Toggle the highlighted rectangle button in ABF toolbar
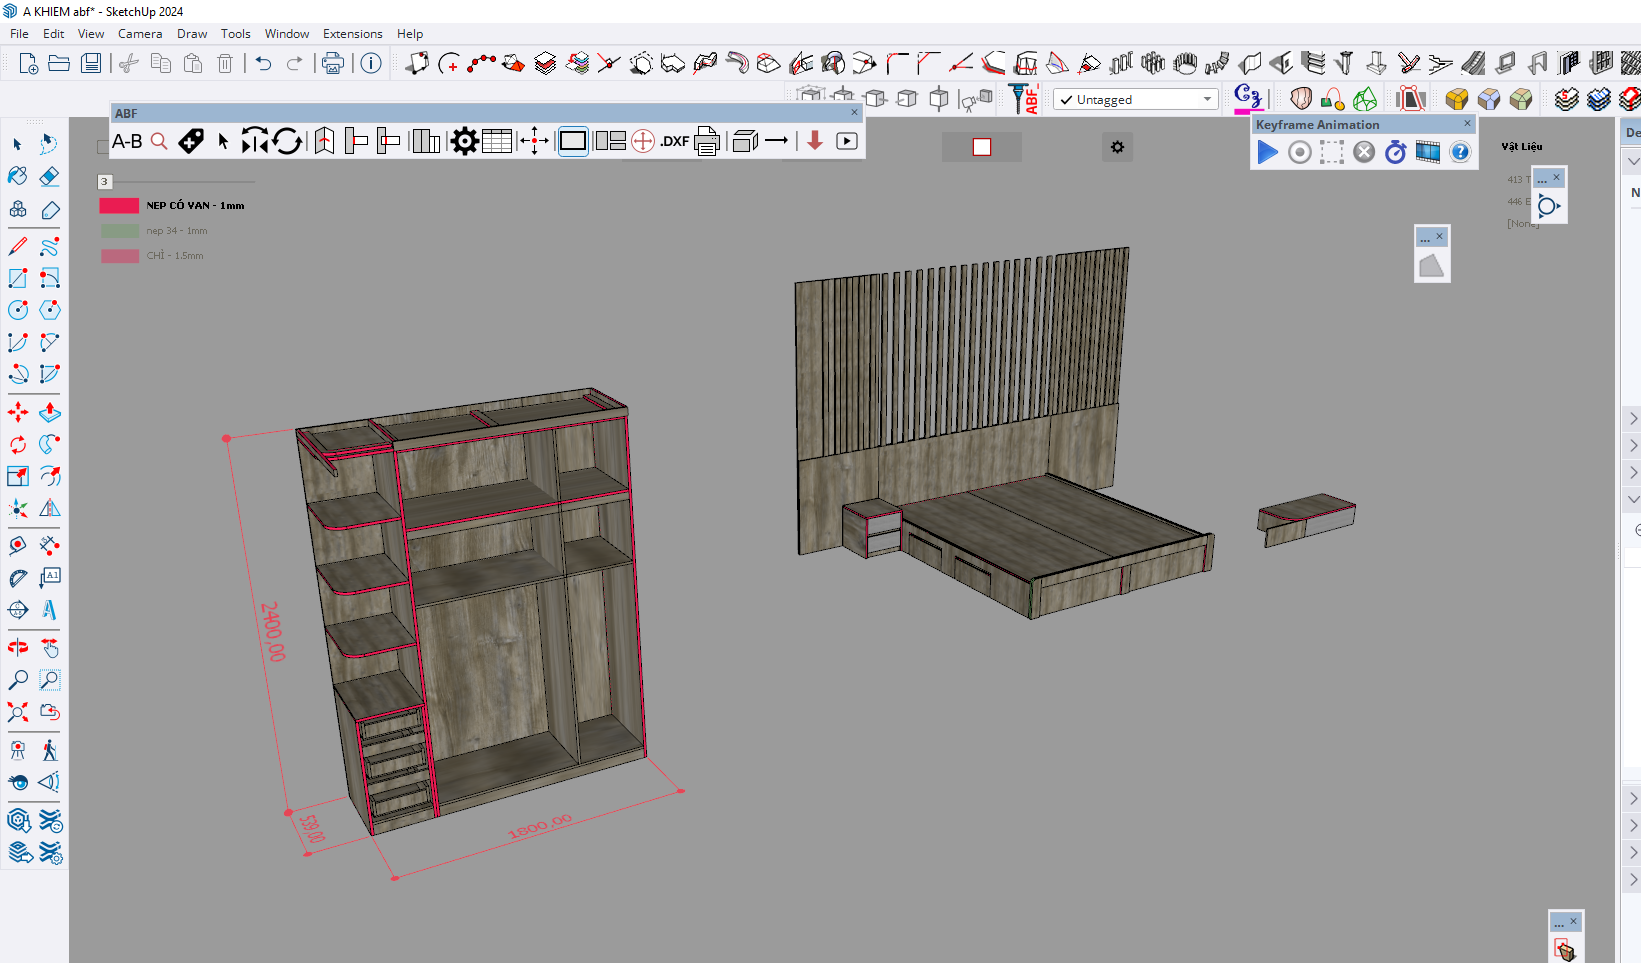 click(x=573, y=142)
